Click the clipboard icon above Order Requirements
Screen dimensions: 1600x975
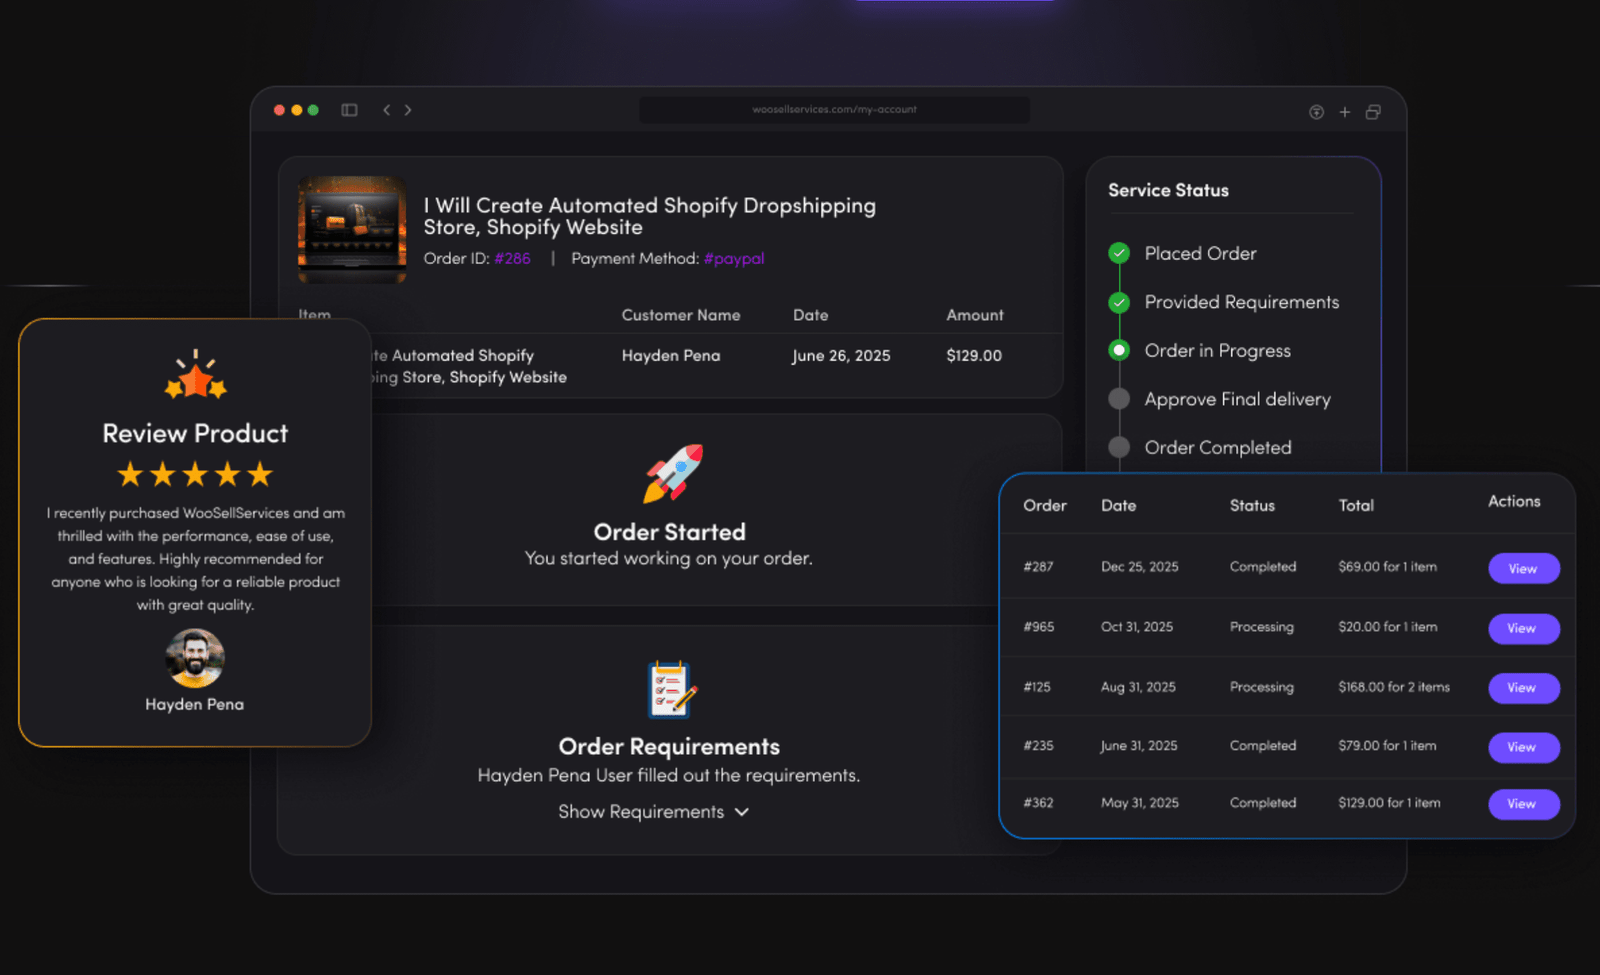click(x=671, y=690)
